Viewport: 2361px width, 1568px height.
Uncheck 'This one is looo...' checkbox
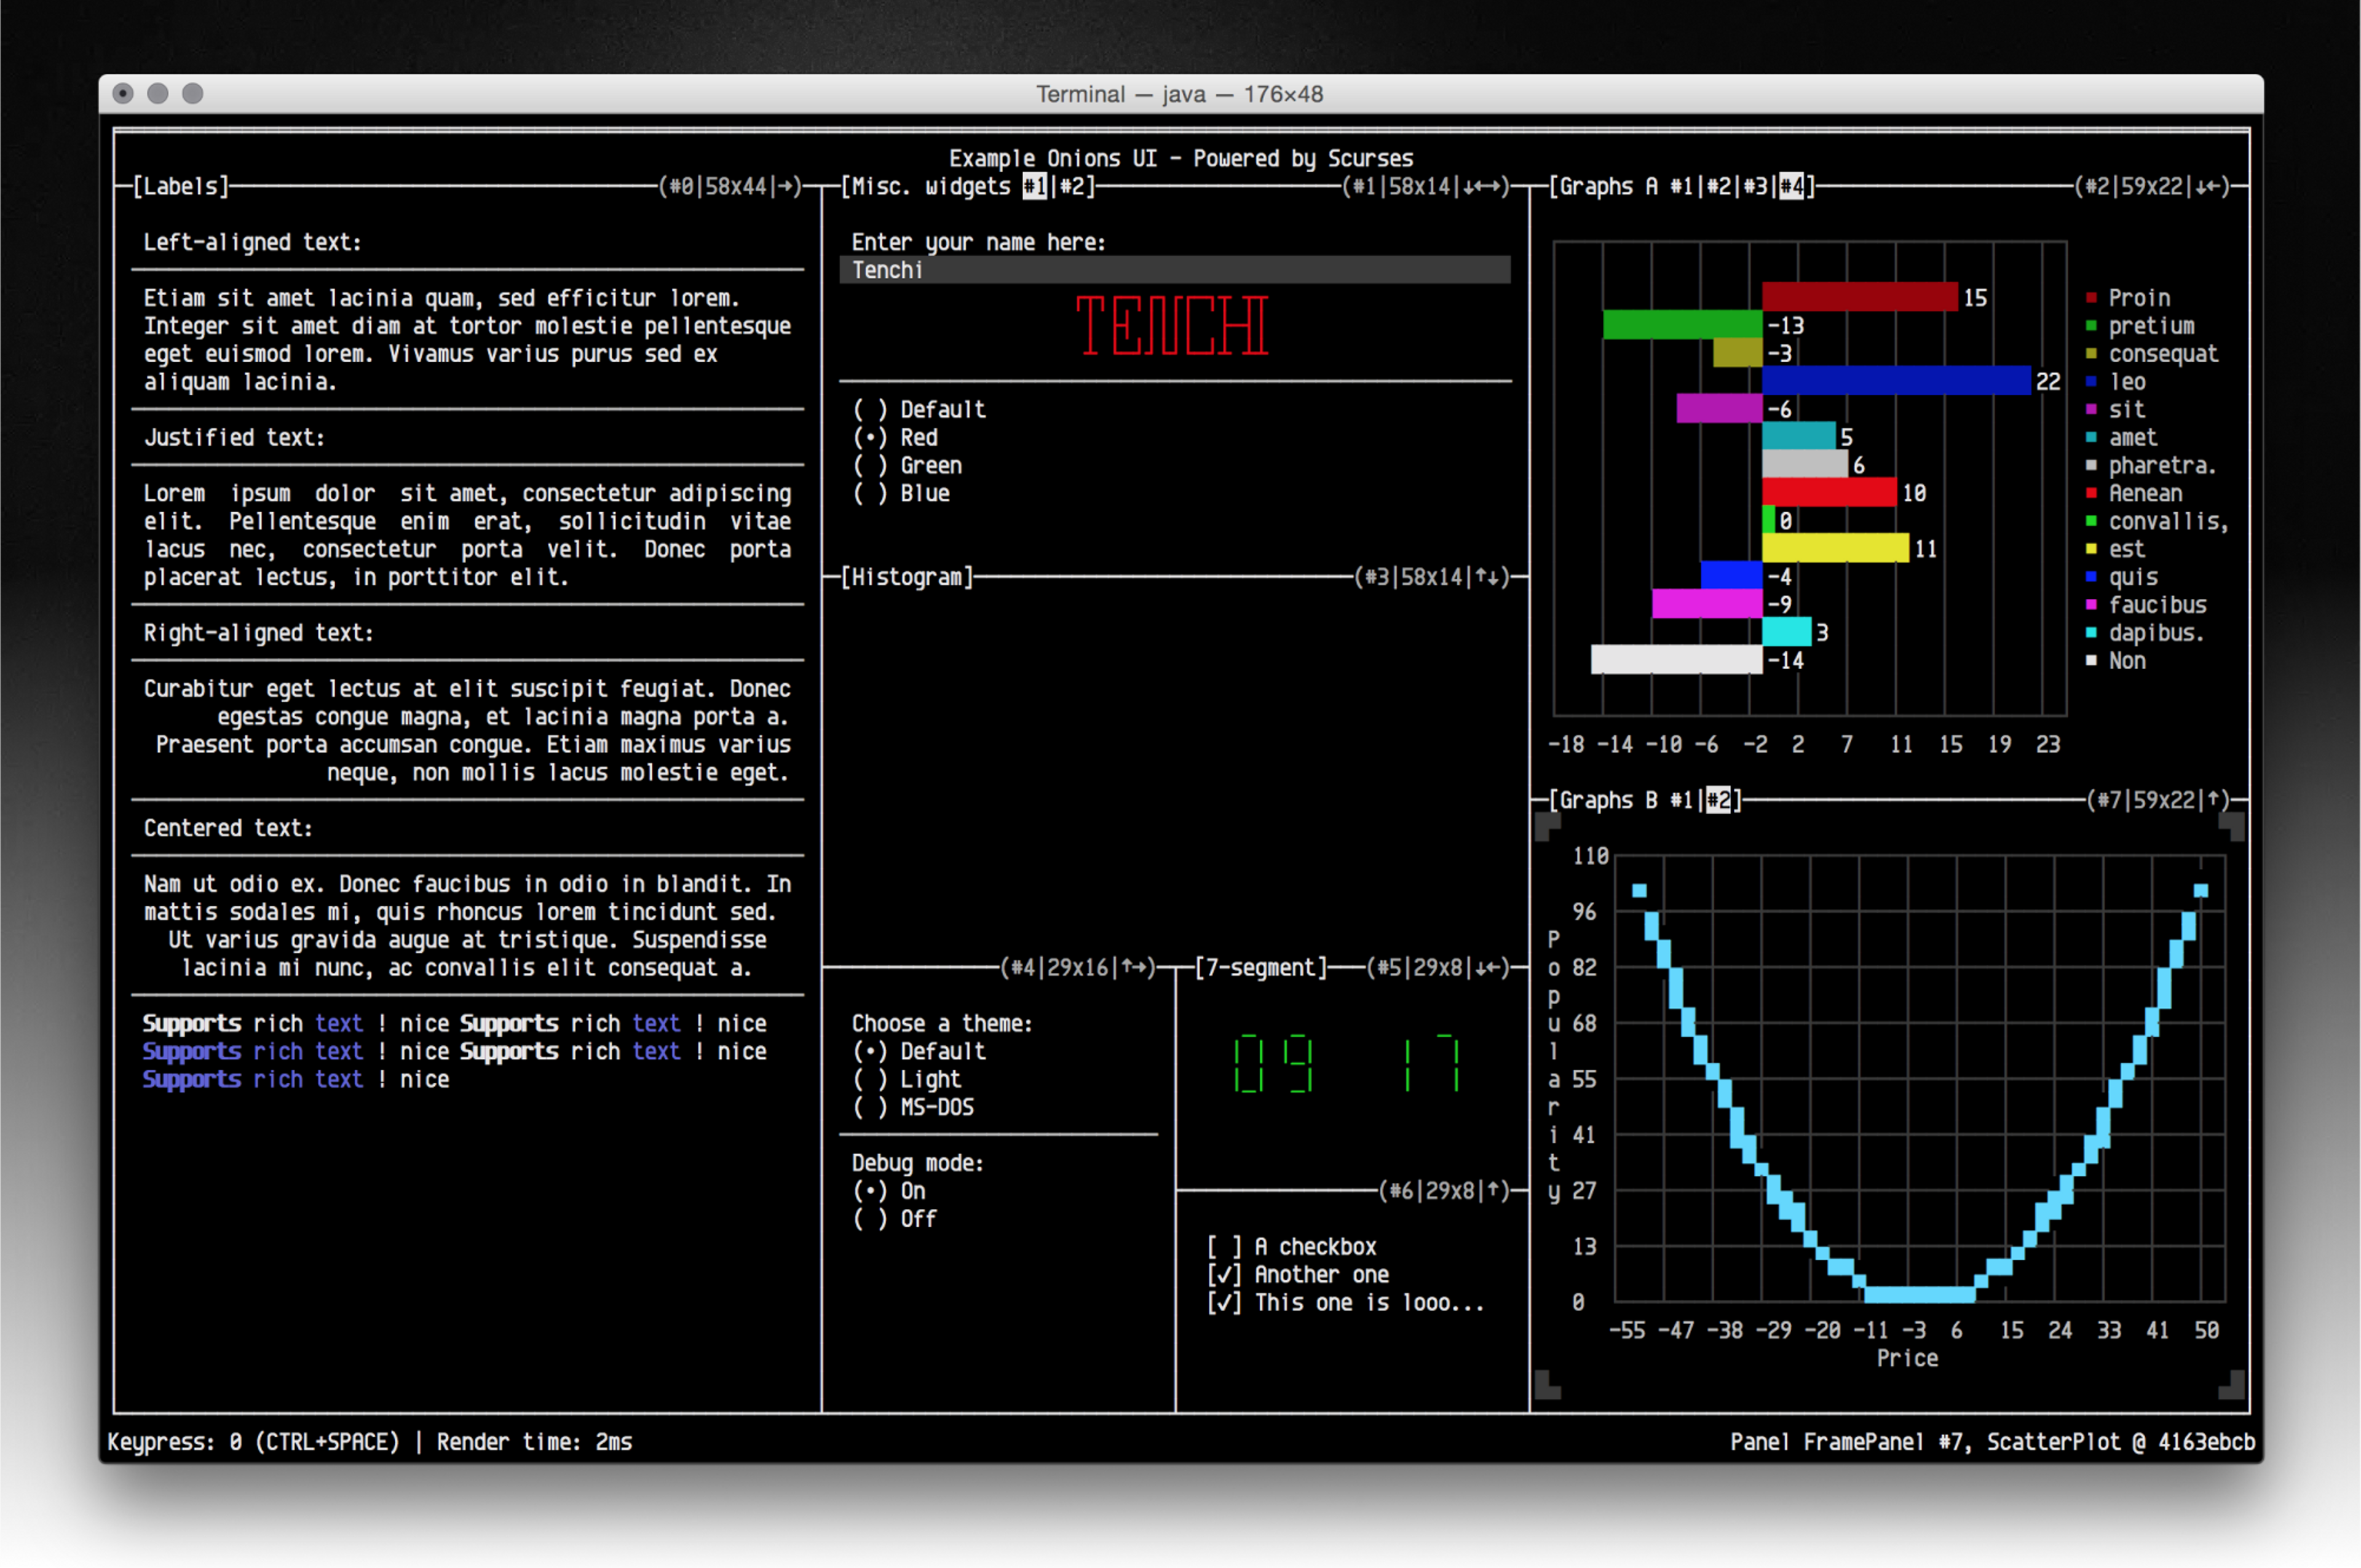[1346, 1303]
